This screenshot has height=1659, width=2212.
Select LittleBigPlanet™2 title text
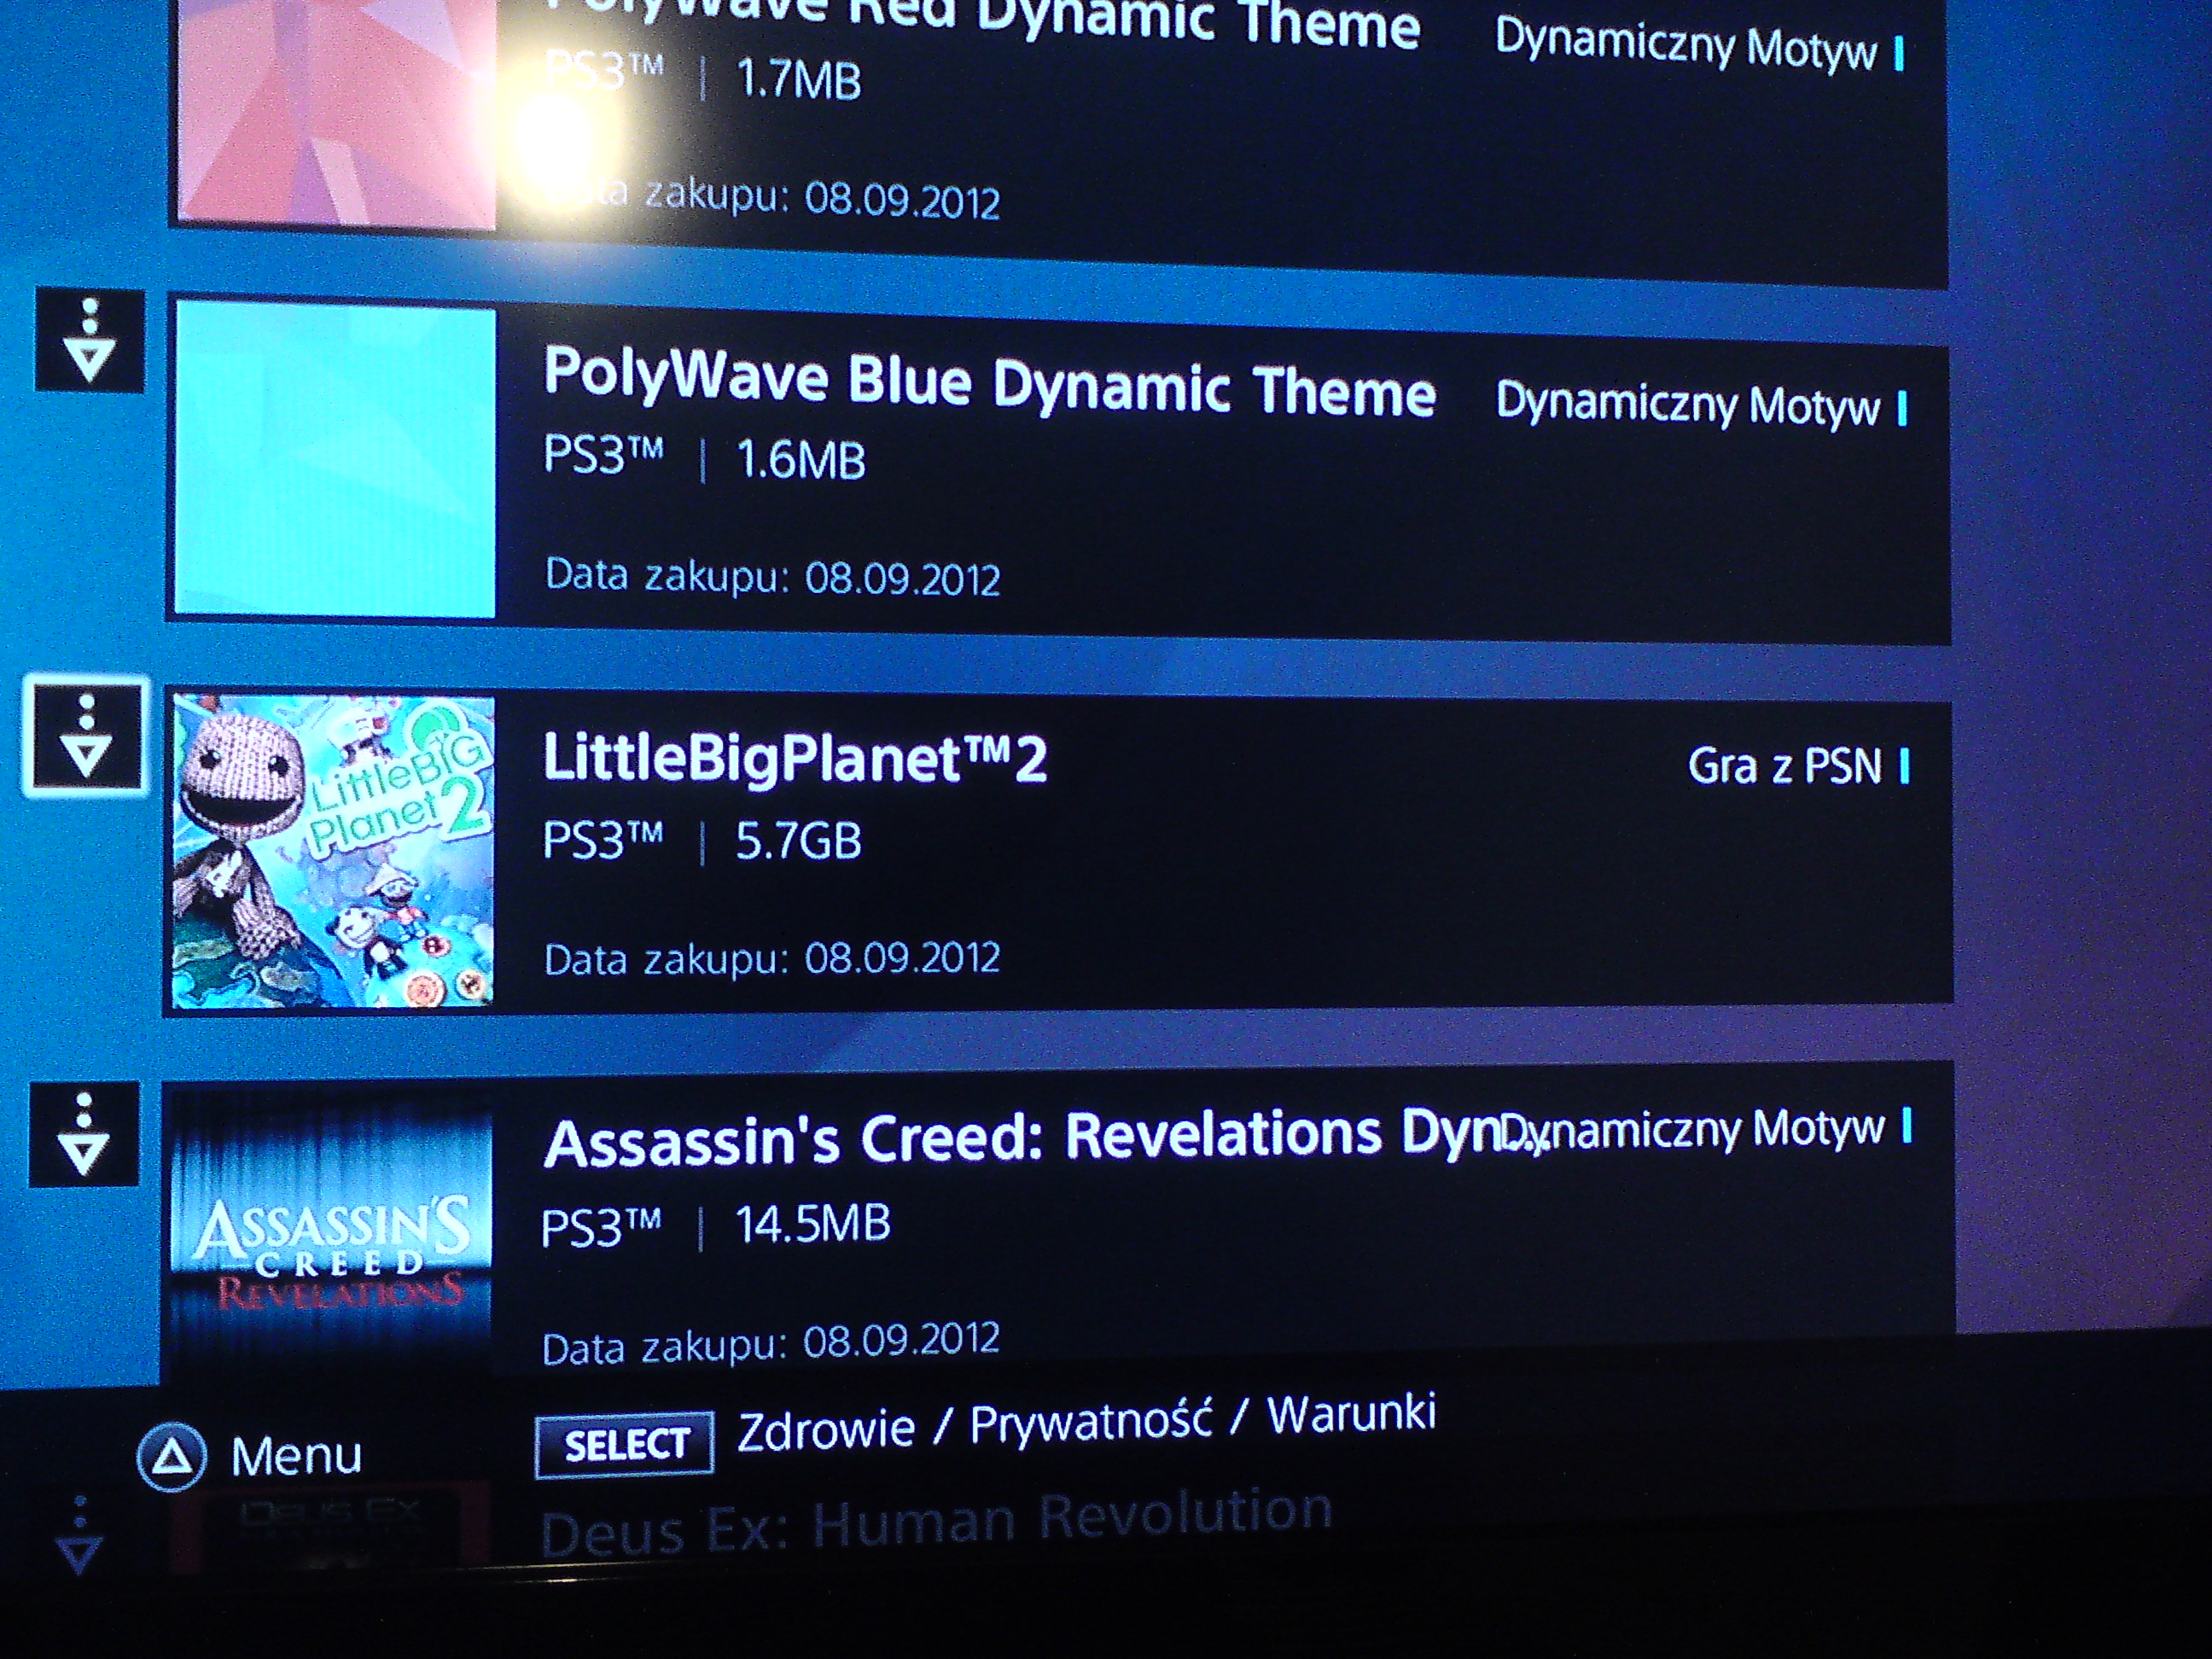point(794,758)
